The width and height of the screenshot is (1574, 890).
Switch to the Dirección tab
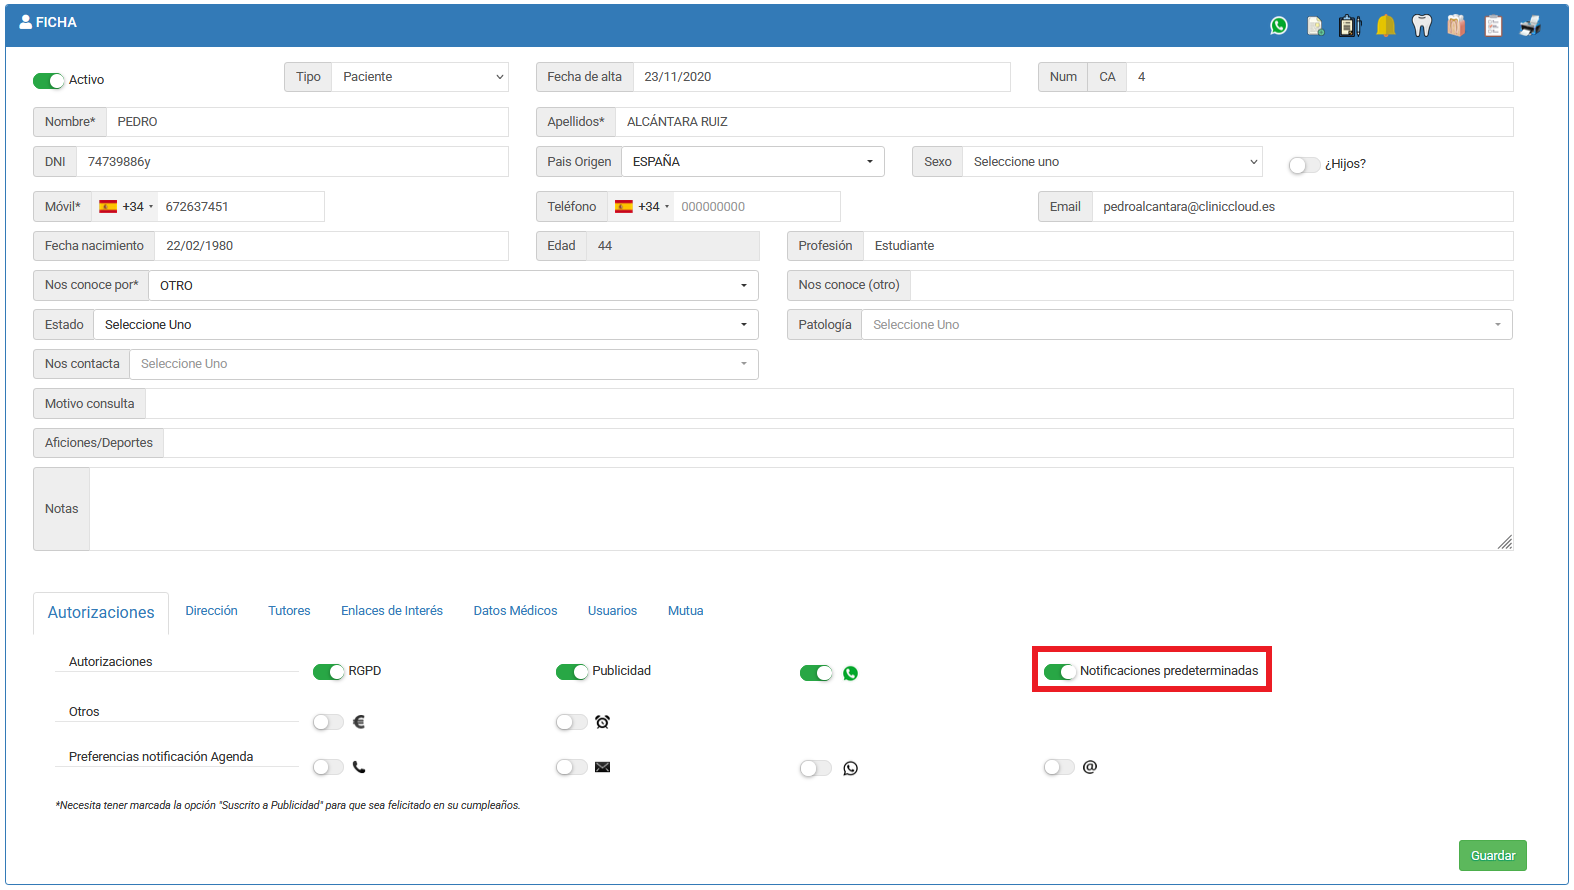pyautogui.click(x=212, y=611)
